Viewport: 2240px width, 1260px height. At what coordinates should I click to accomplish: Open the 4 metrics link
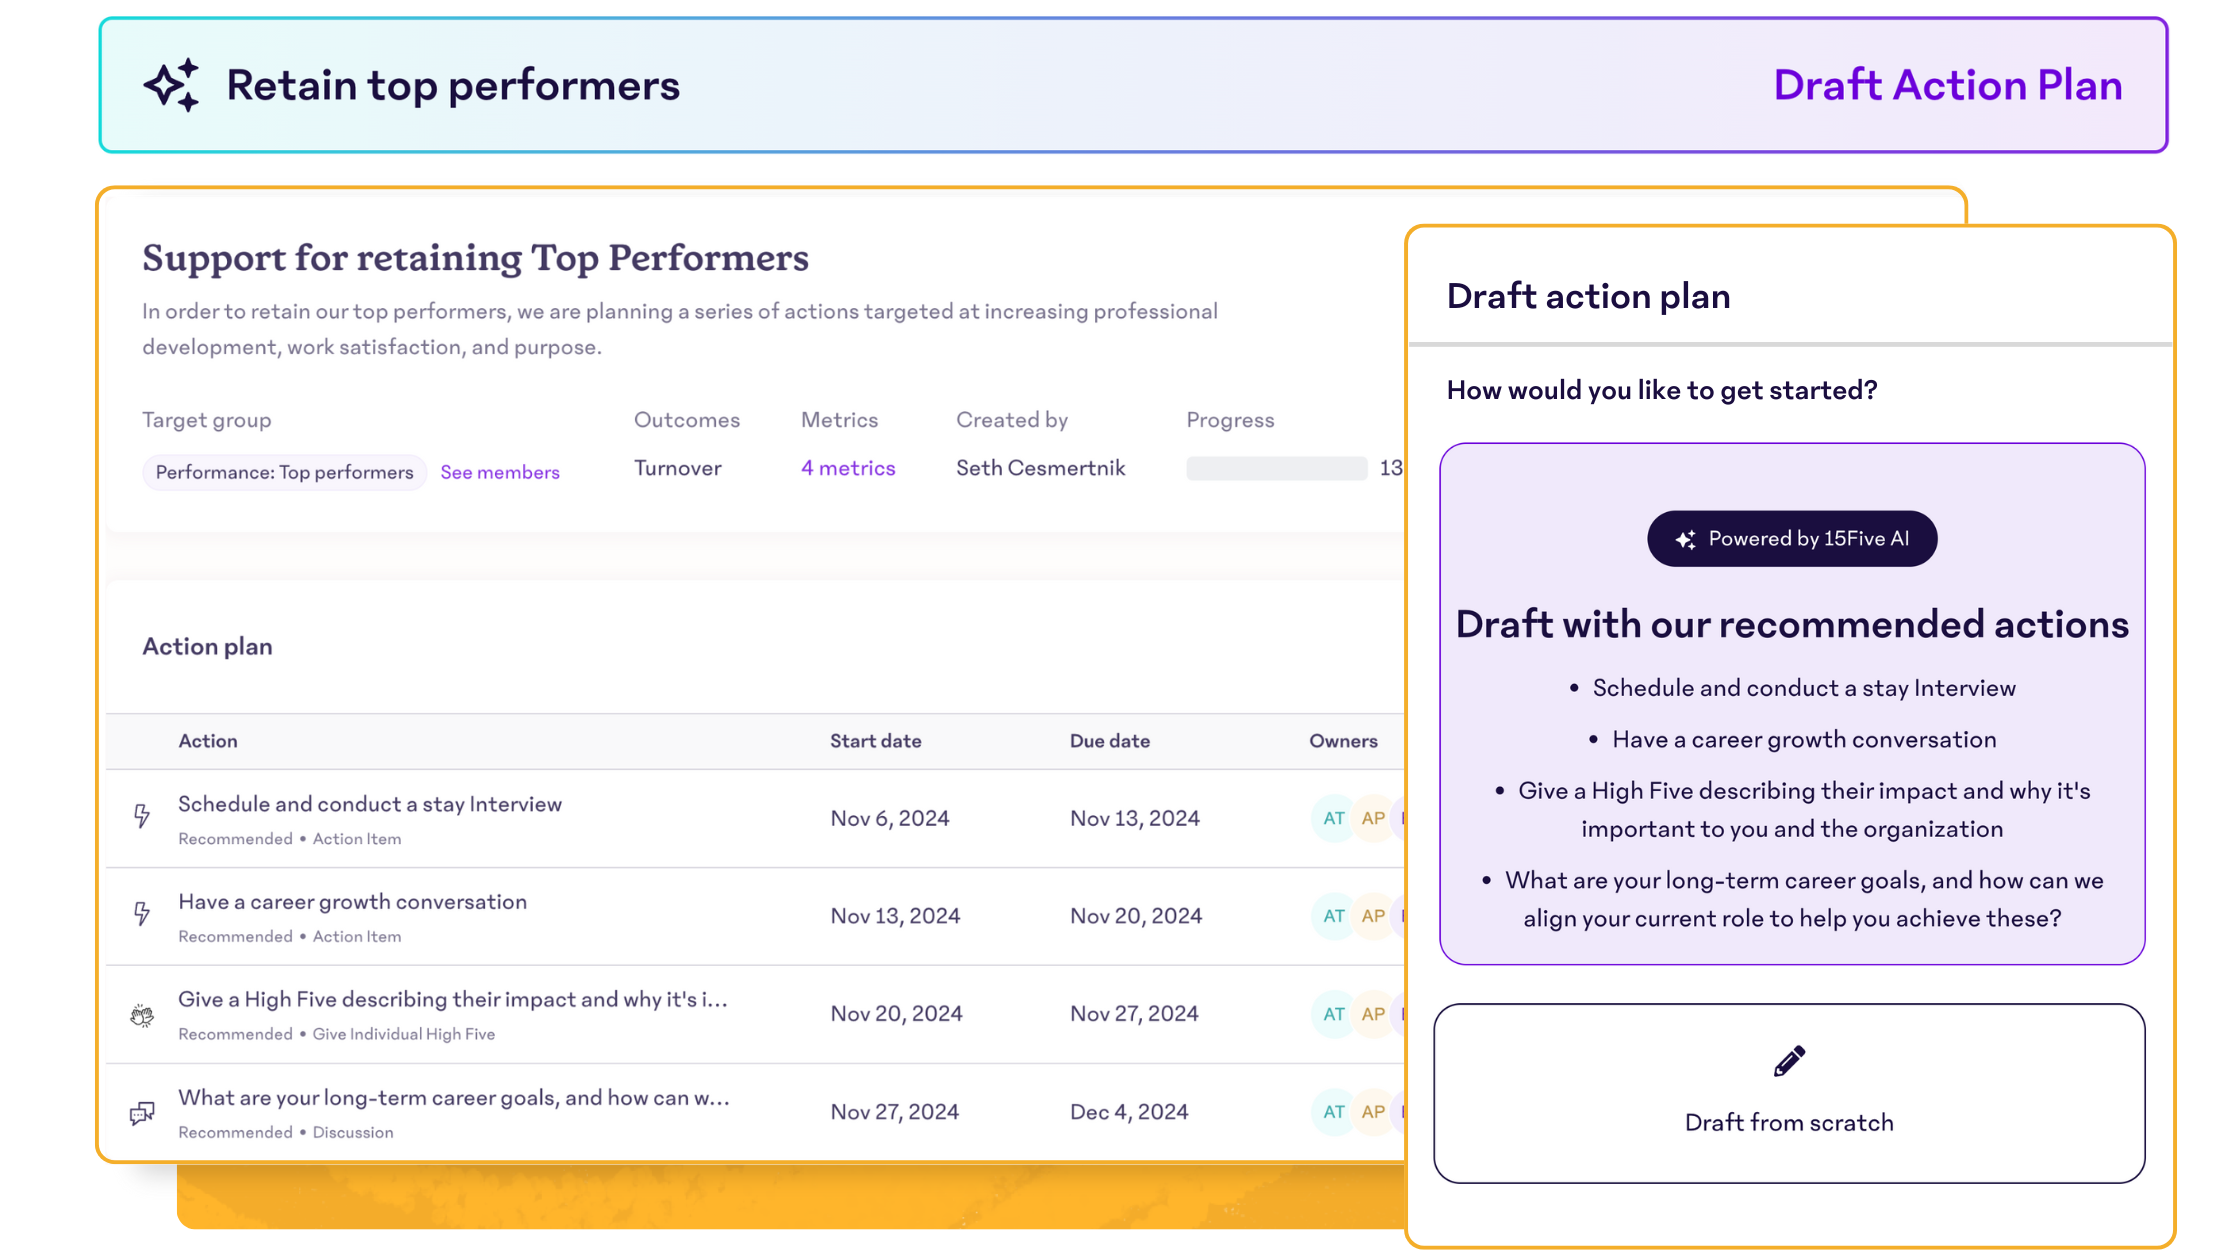[847, 467]
